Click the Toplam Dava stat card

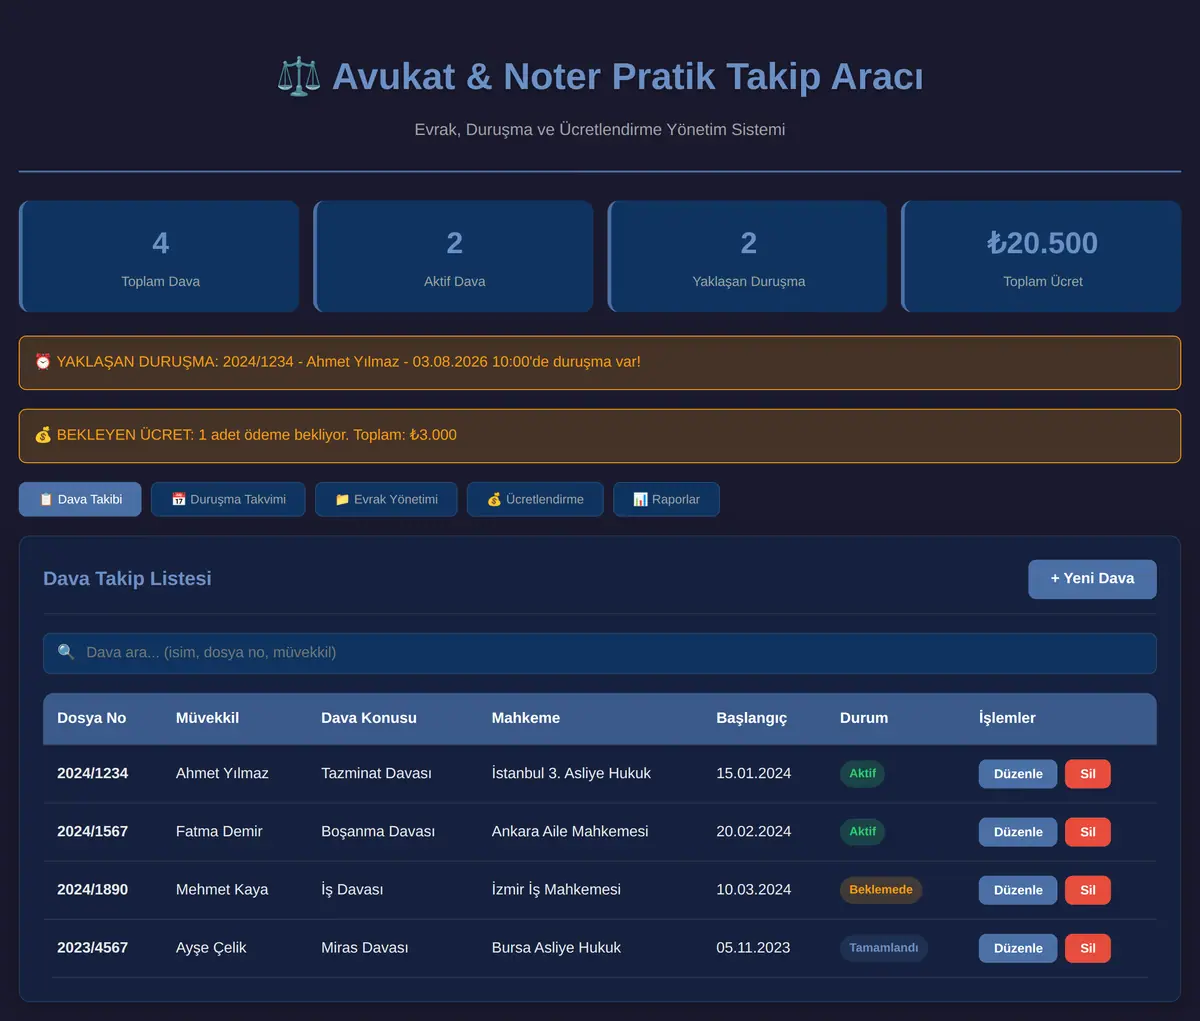(160, 257)
